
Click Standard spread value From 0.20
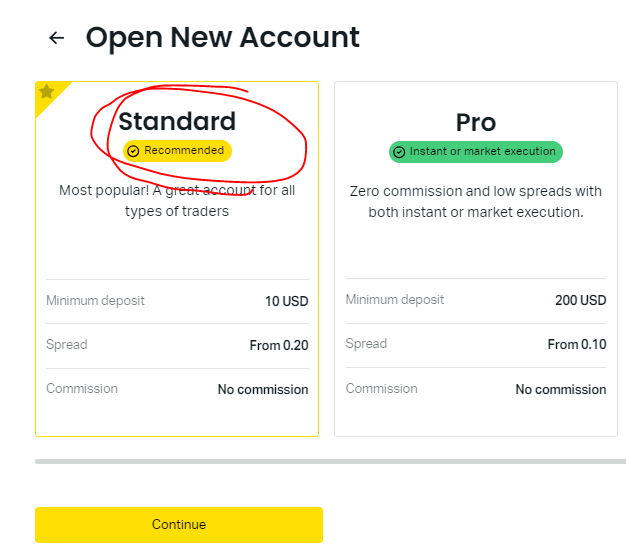[x=279, y=346]
